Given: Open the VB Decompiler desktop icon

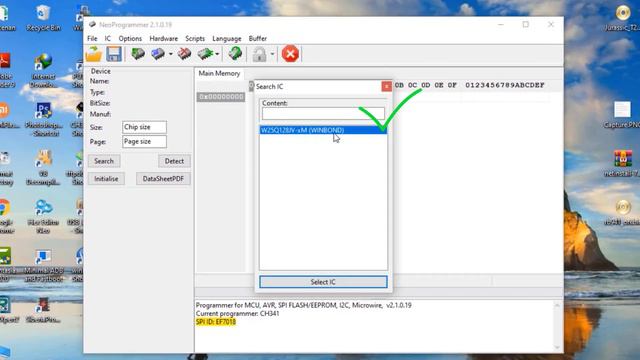Looking at the screenshot, I should 43,168.
